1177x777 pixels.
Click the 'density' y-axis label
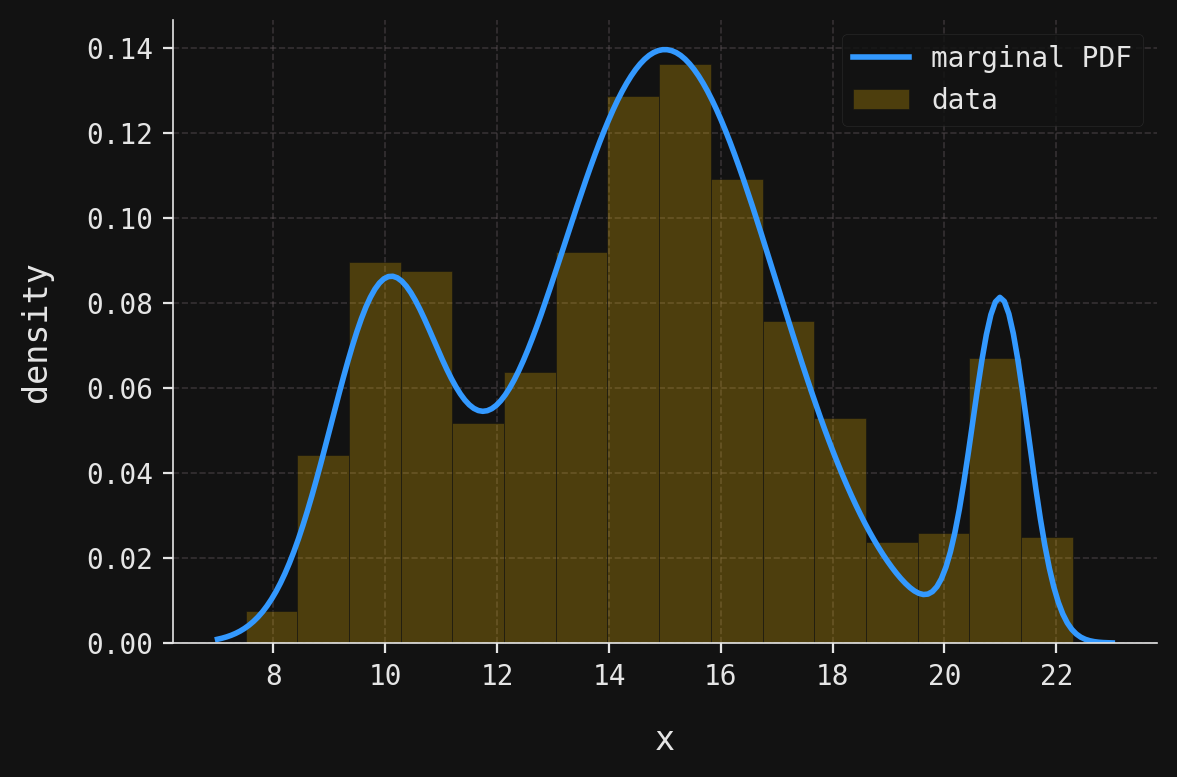(x=37, y=334)
